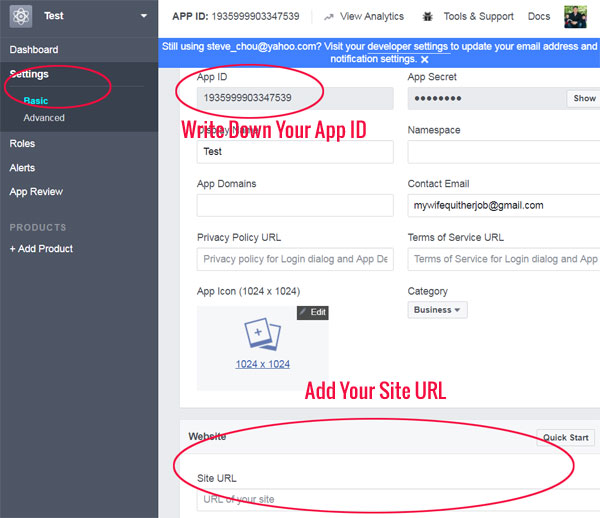This screenshot has height=518, width=600.
Task: Click the App Domains input field
Action: pyautogui.click(x=295, y=205)
